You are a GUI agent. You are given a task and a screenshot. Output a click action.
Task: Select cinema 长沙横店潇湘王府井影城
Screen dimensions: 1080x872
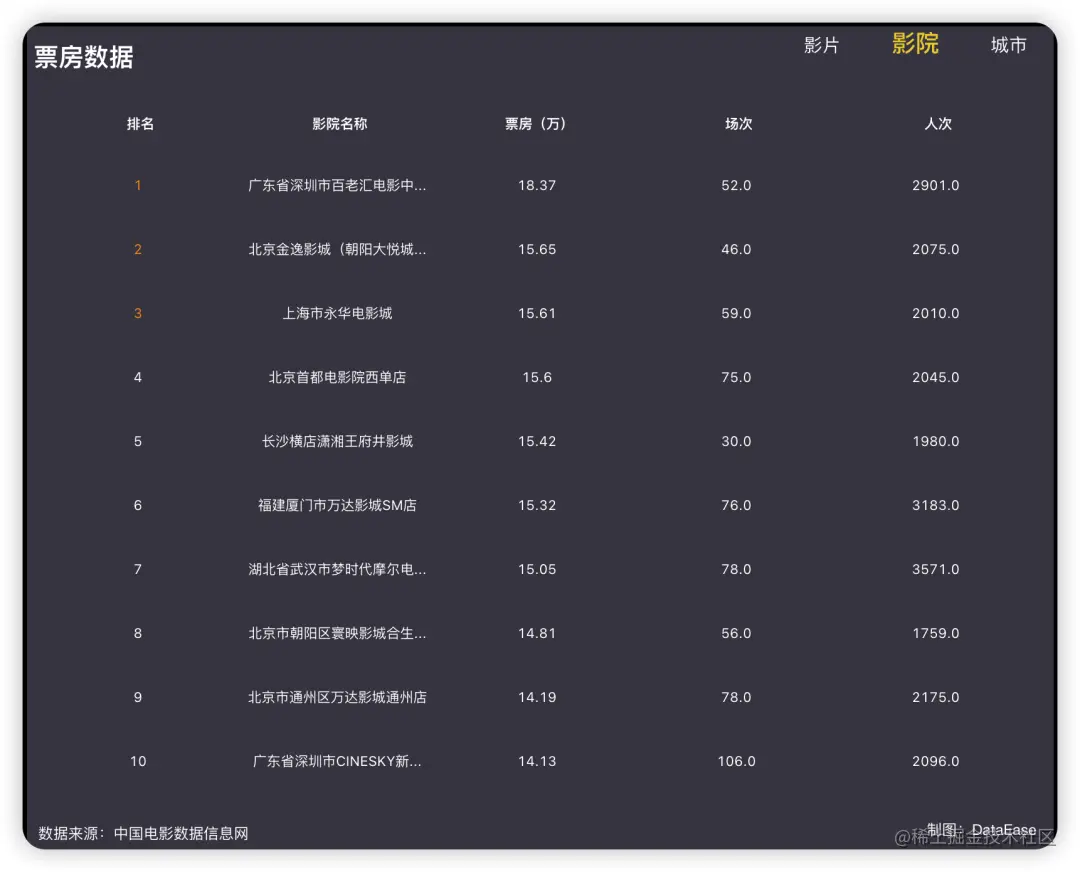(337, 442)
